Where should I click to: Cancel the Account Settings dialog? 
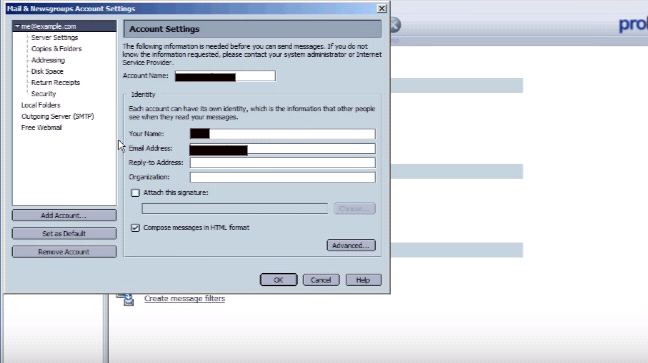coord(321,280)
